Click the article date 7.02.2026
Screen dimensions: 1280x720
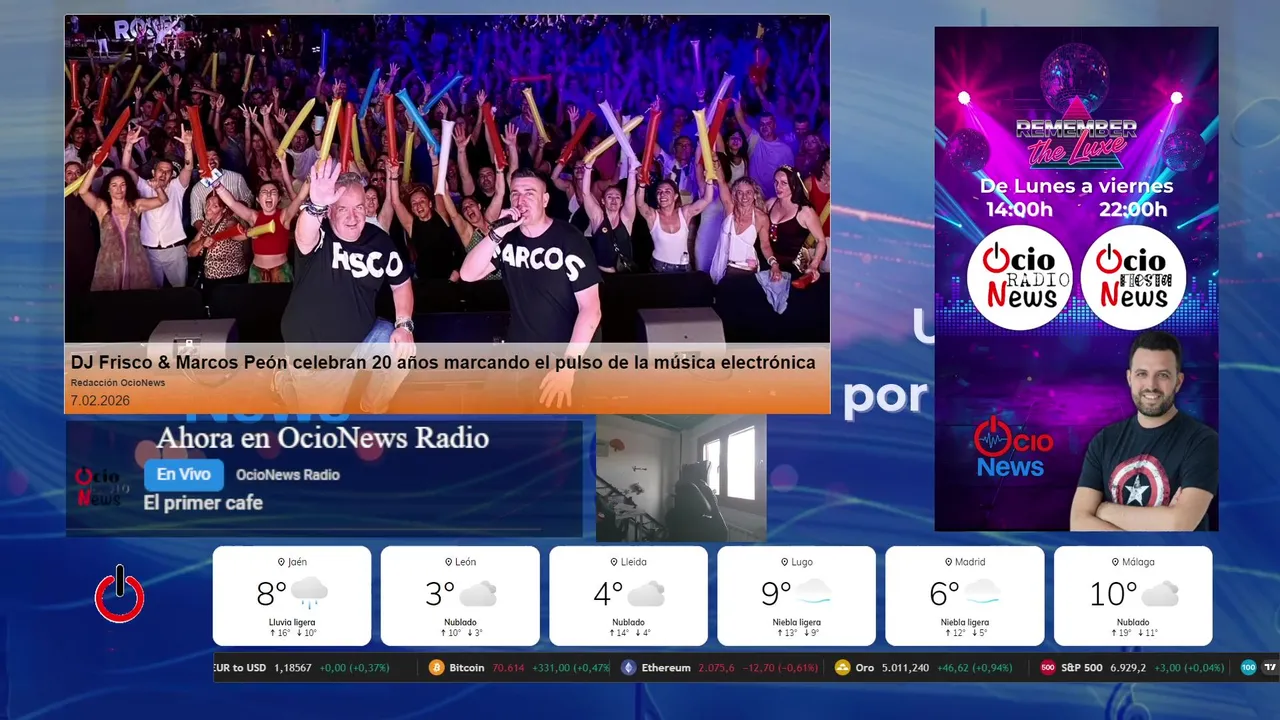pyautogui.click(x=100, y=401)
